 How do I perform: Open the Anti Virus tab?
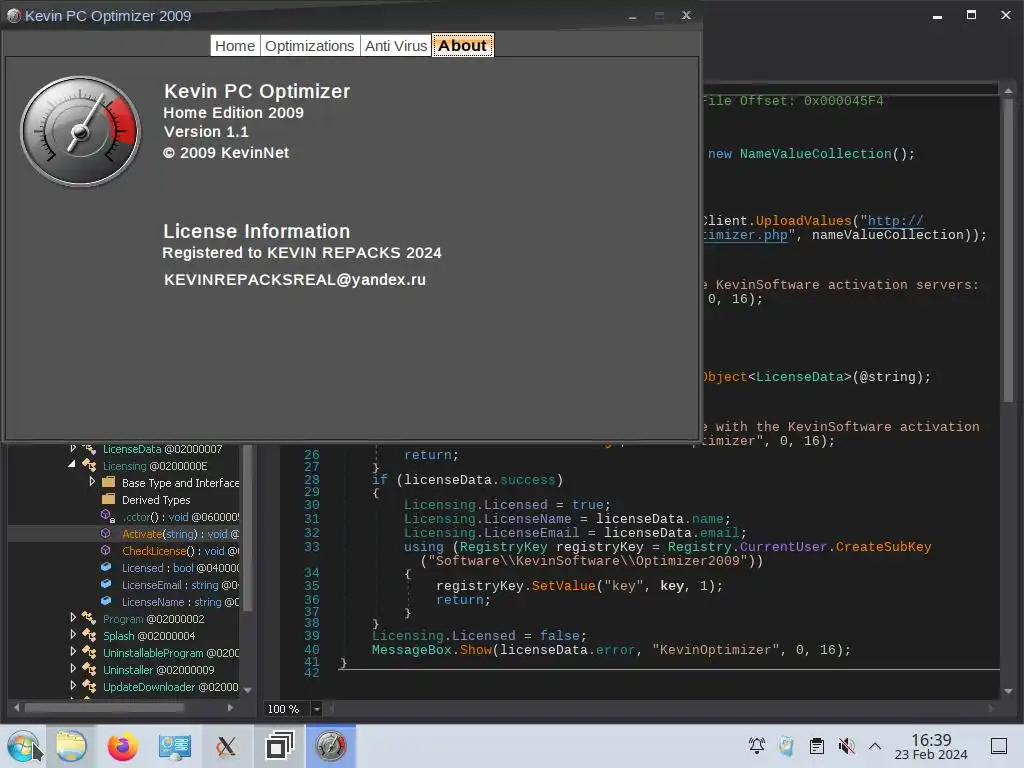[x=396, y=46]
